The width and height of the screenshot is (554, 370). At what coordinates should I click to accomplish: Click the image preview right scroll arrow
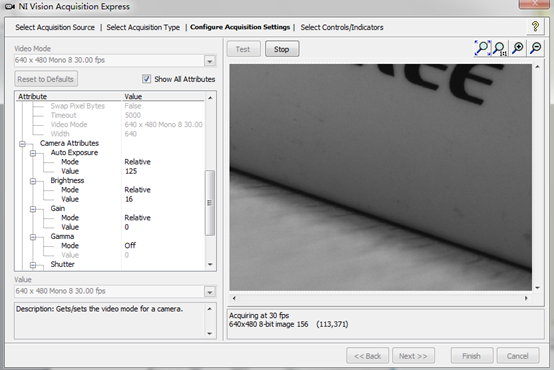point(526,298)
